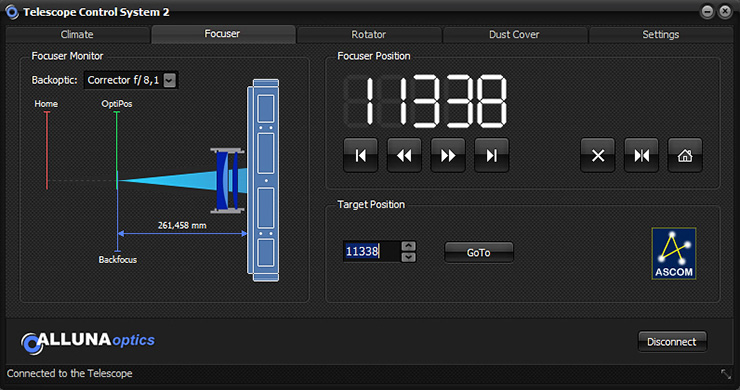The image size is (740, 390).
Task: Send focuser to home position
Action: pos(685,155)
